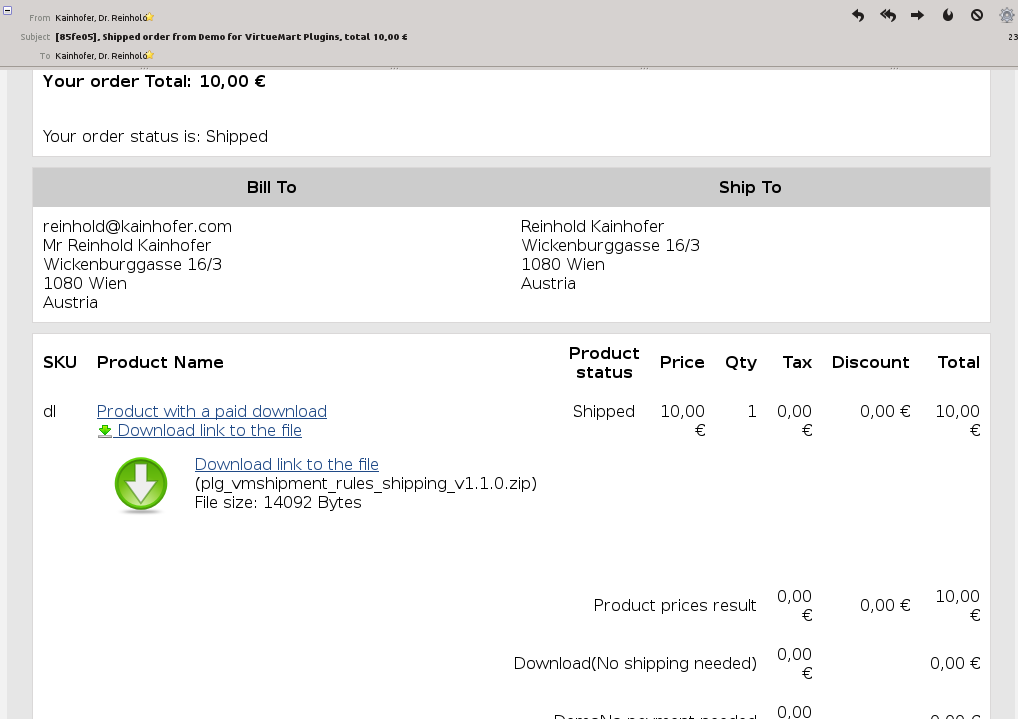Image resolution: width=1018 pixels, height=719 pixels.
Task: Click the star next to From sender
Action: (x=150, y=17)
